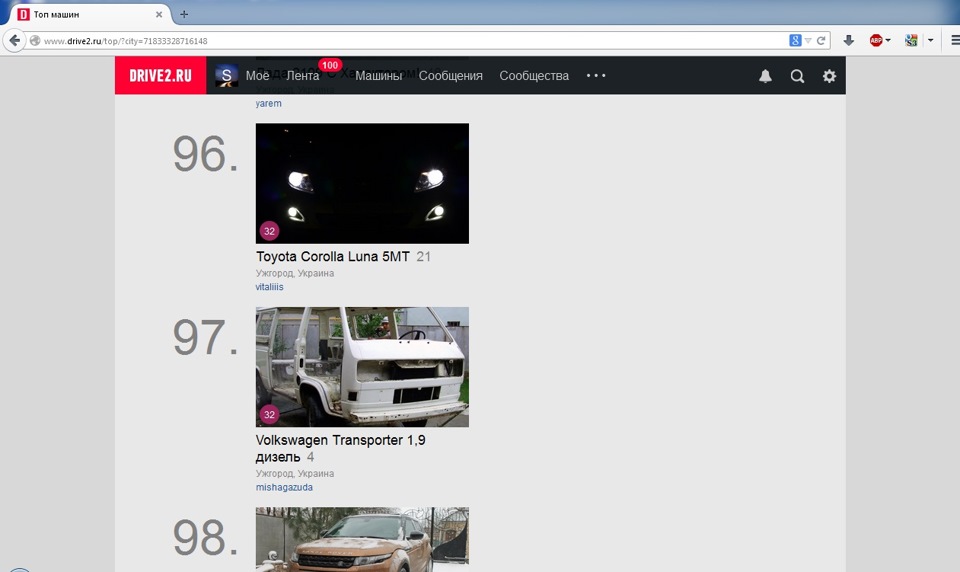Open the Моё menu item

[x=257, y=75]
